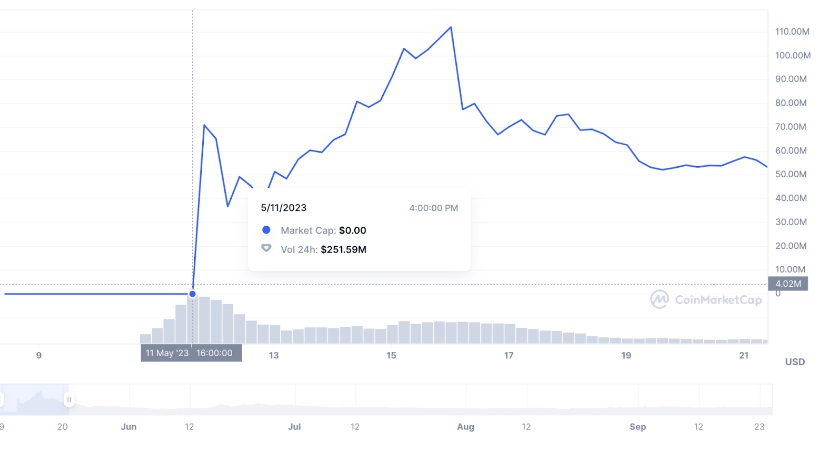Click the CoinMarketCap watermark text

(716, 299)
